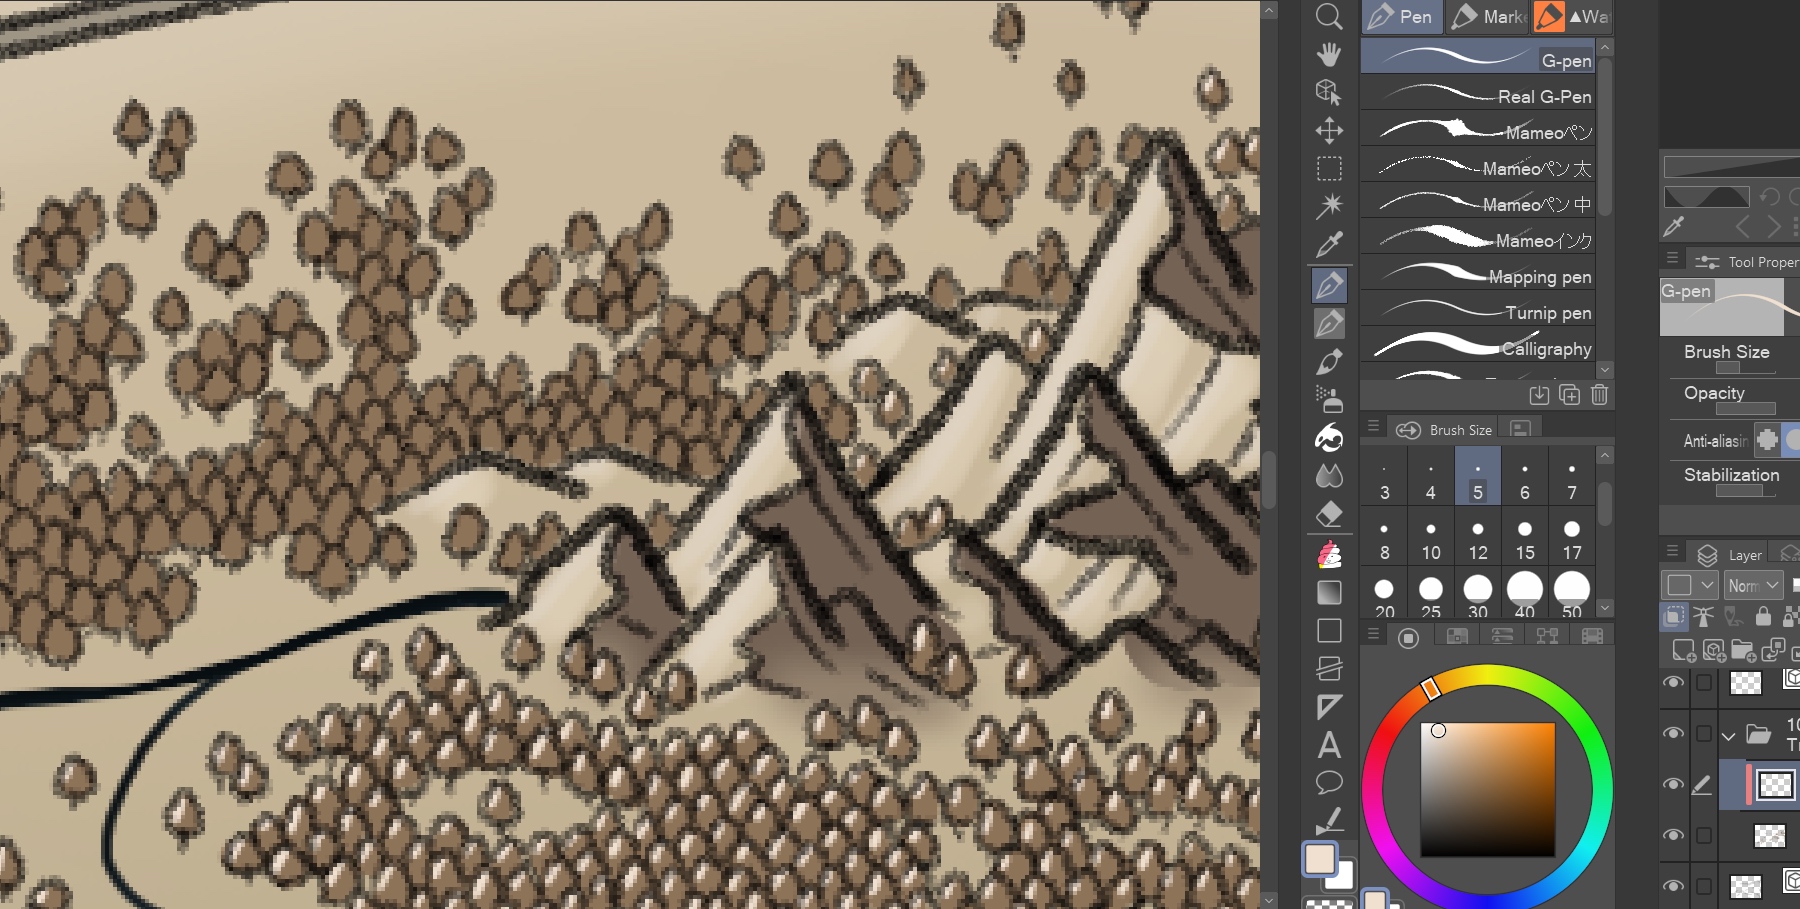The image size is (1800, 909).
Task: Pick the Eyedropper tool in toolbar
Action: pyautogui.click(x=1329, y=244)
